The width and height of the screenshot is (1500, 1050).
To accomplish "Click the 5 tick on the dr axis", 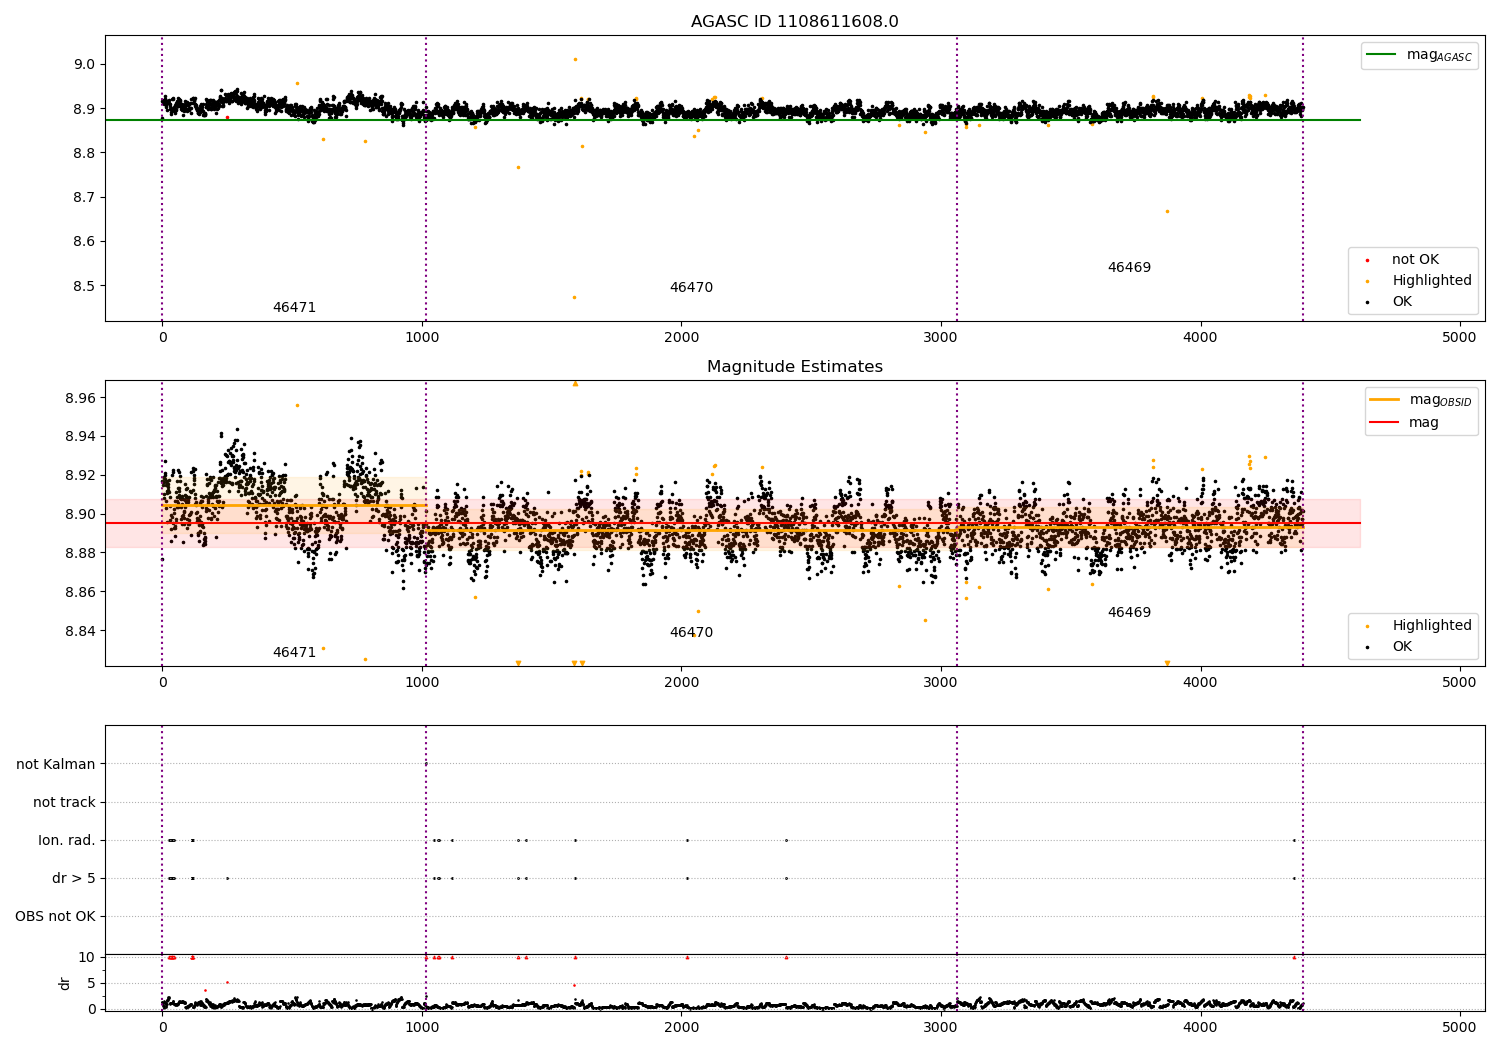I will (91, 984).
